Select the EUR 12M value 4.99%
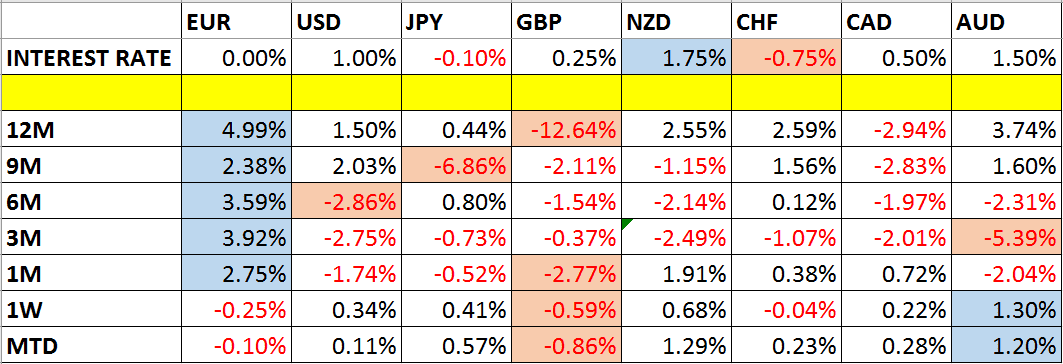 click(237, 128)
